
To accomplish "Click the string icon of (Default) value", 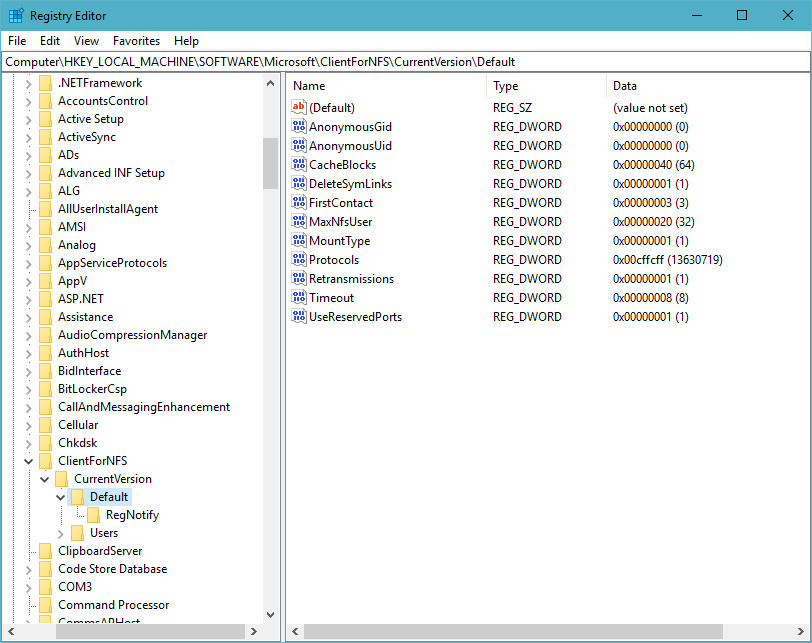I will (298, 108).
